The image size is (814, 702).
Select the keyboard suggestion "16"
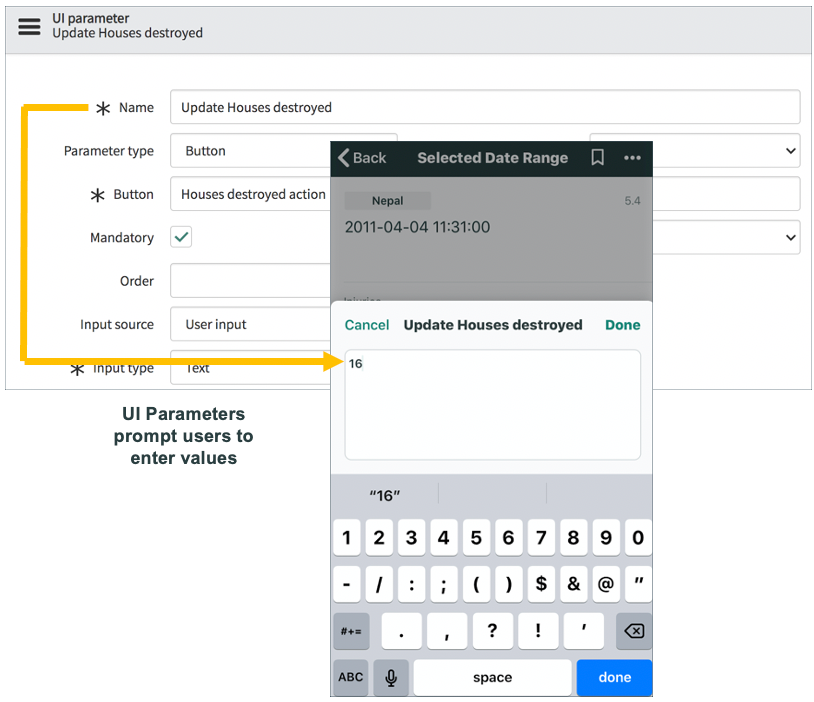tap(385, 495)
